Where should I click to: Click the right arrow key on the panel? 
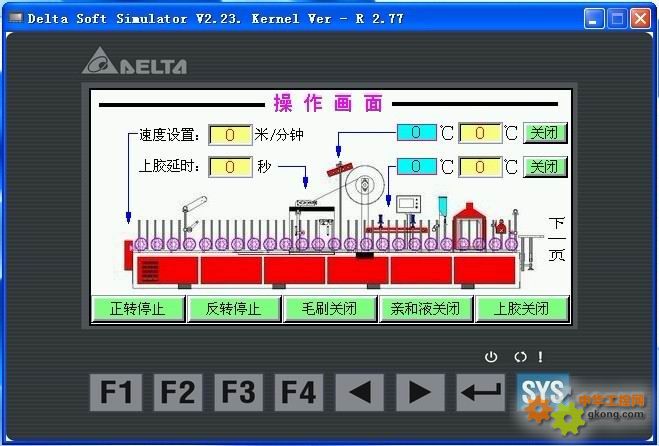420,392
